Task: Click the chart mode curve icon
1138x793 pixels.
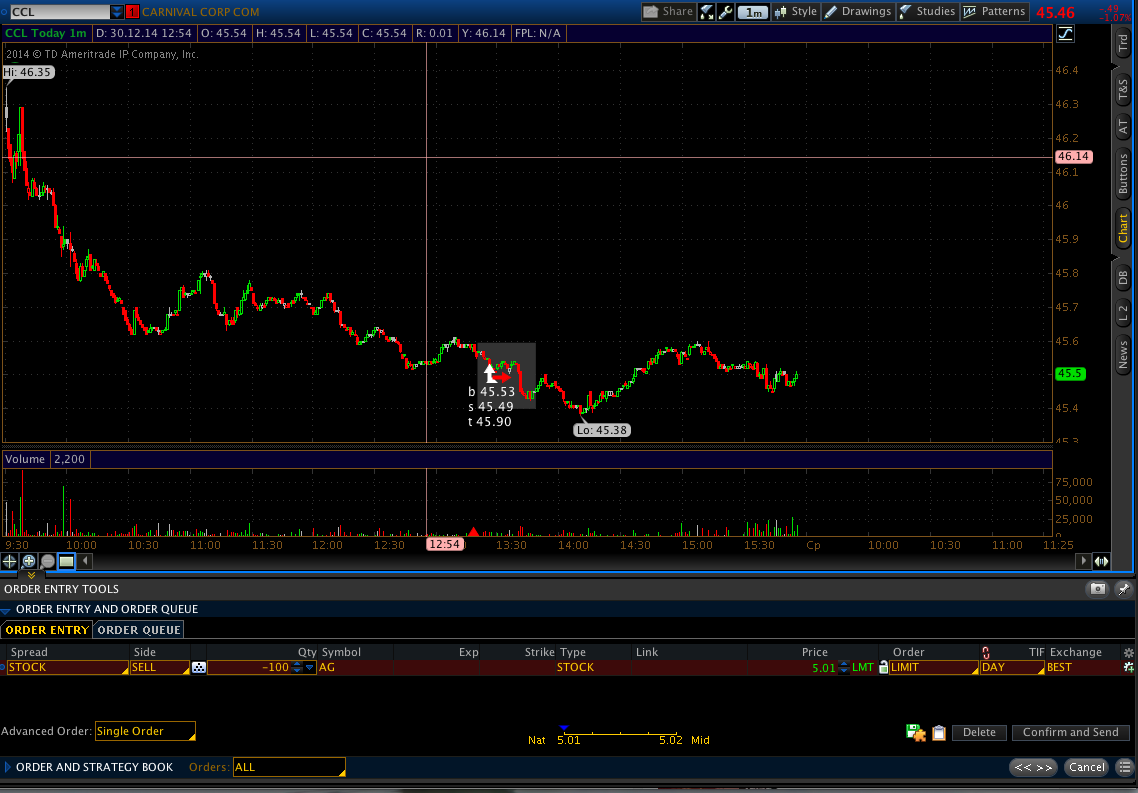Action: [x=1065, y=33]
